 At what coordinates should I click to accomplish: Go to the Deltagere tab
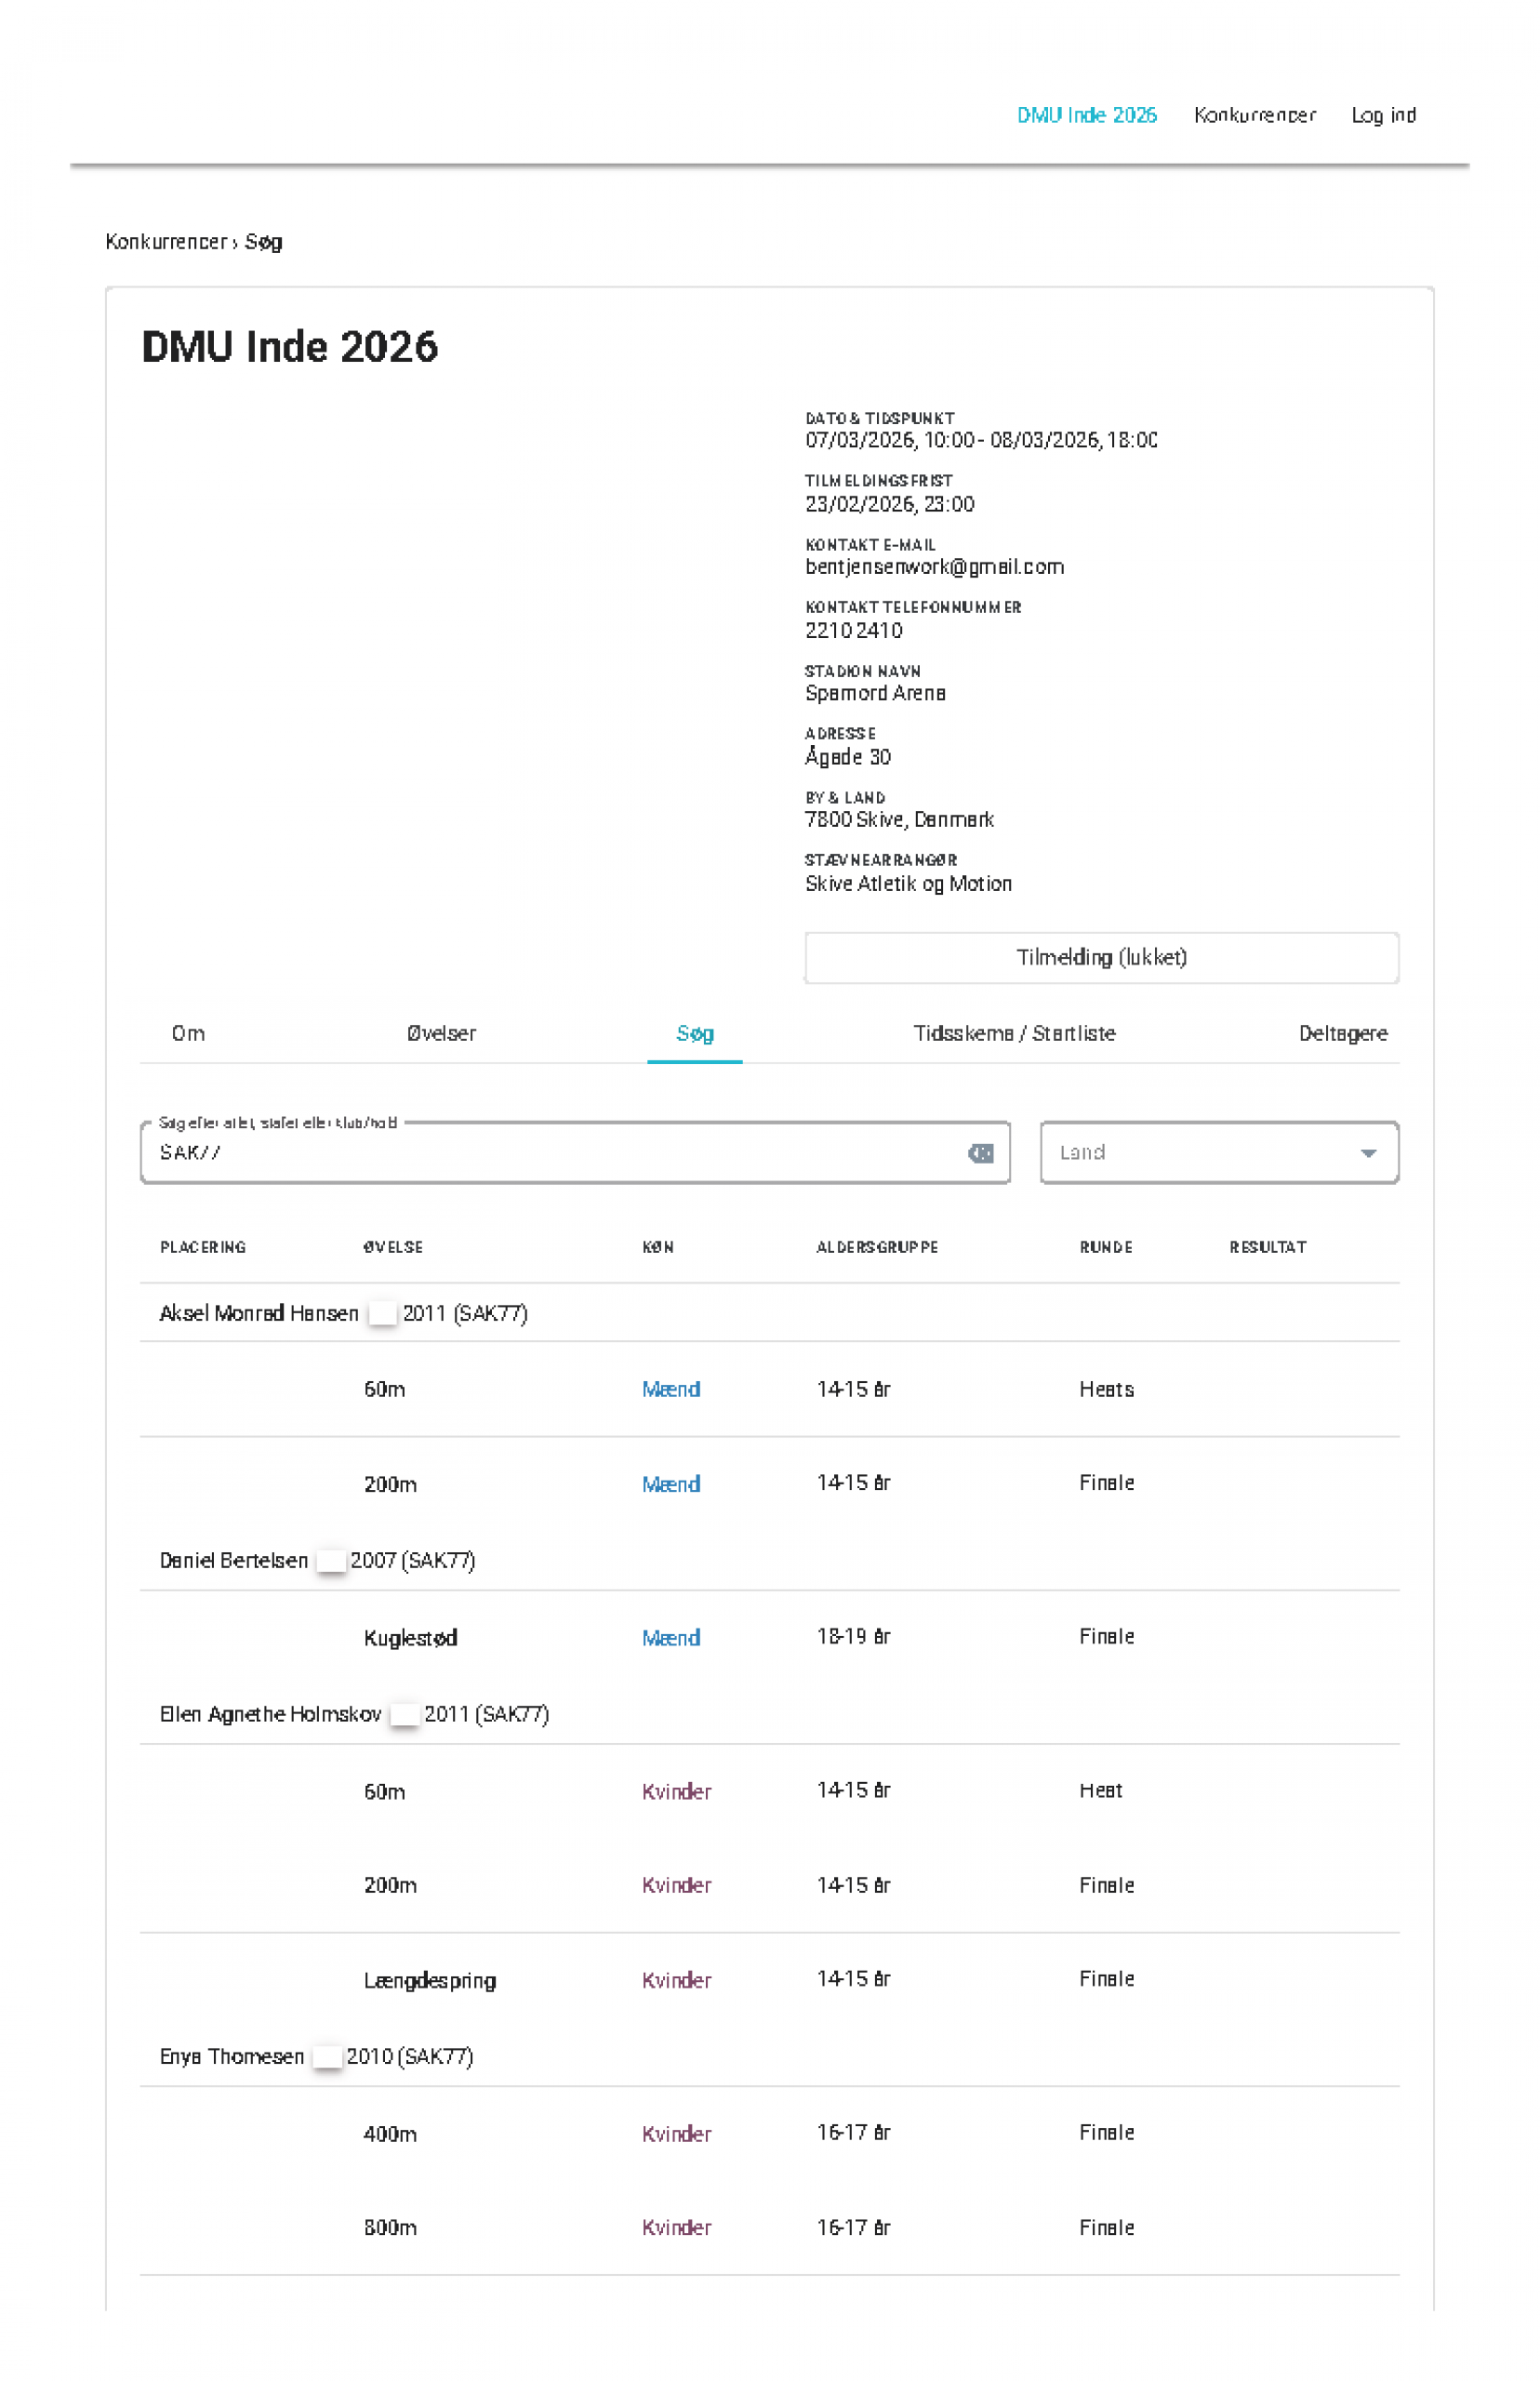point(1342,1033)
